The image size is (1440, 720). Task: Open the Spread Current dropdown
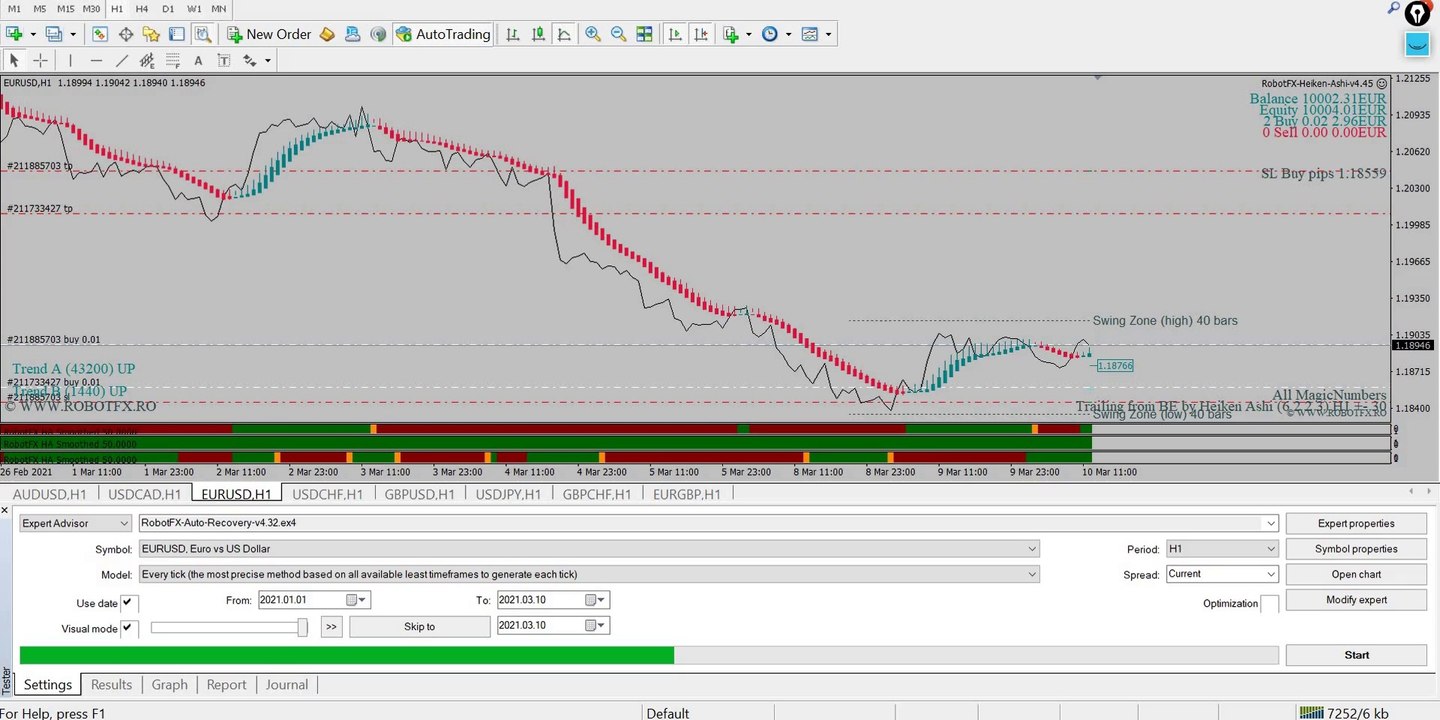1222,574
